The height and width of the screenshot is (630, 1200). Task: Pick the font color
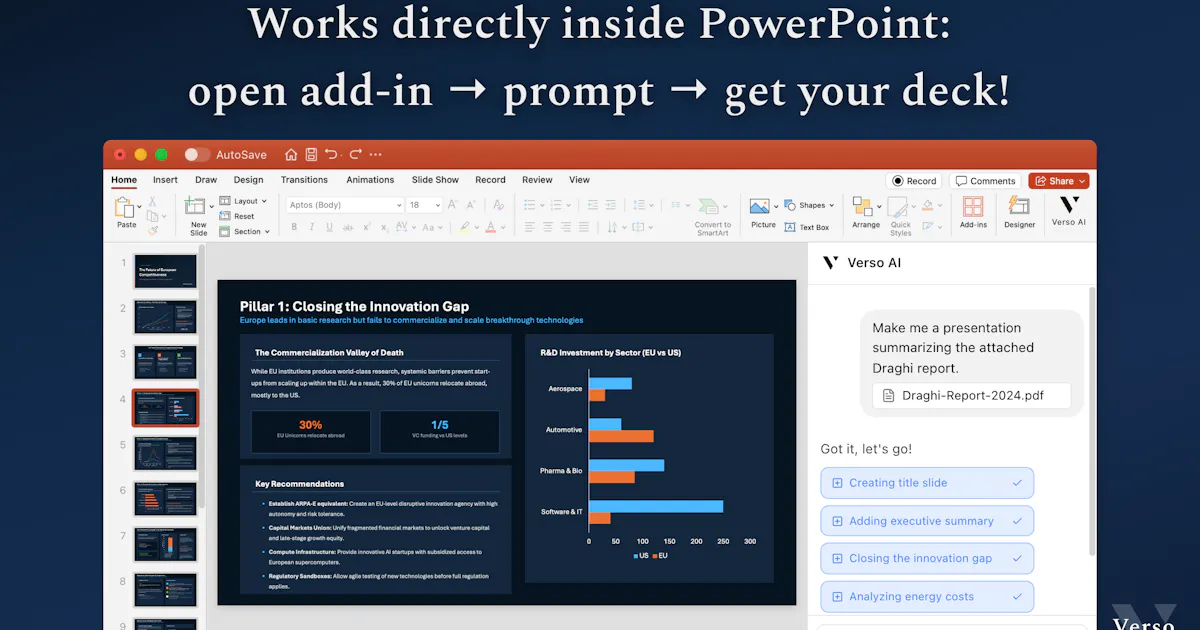coord(489,227)
